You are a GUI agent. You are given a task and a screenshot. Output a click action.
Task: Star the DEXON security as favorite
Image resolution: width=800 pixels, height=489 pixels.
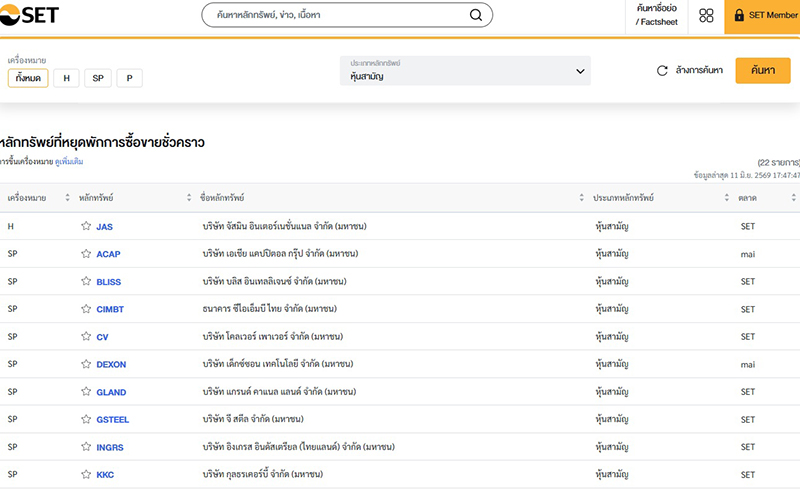coord(86,364)
